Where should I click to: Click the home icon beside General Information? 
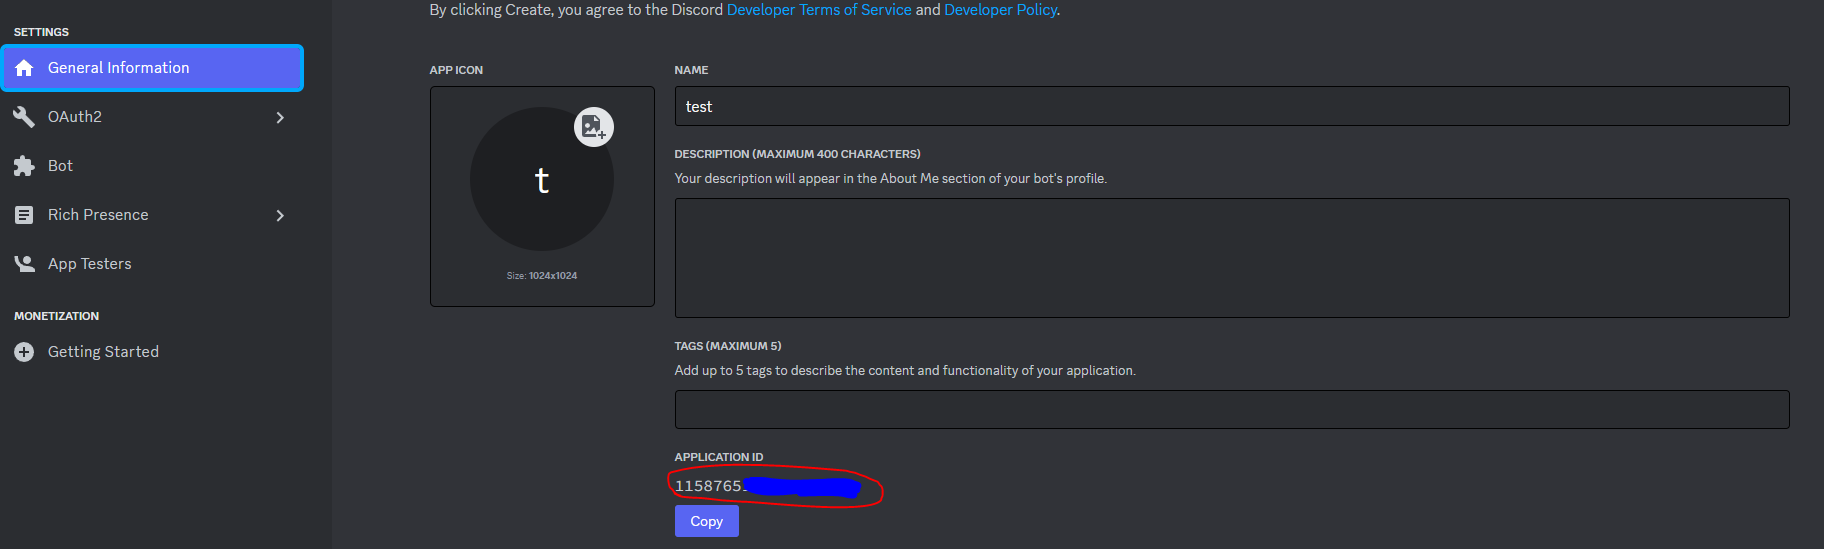click(24, 68)
